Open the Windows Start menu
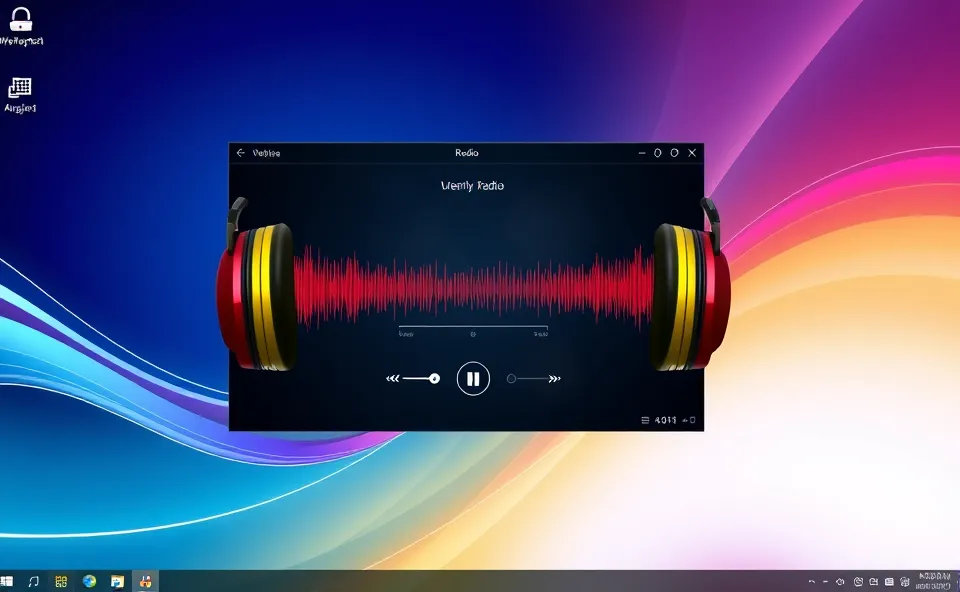Screen dimensions: 960x592 point(6,581)
